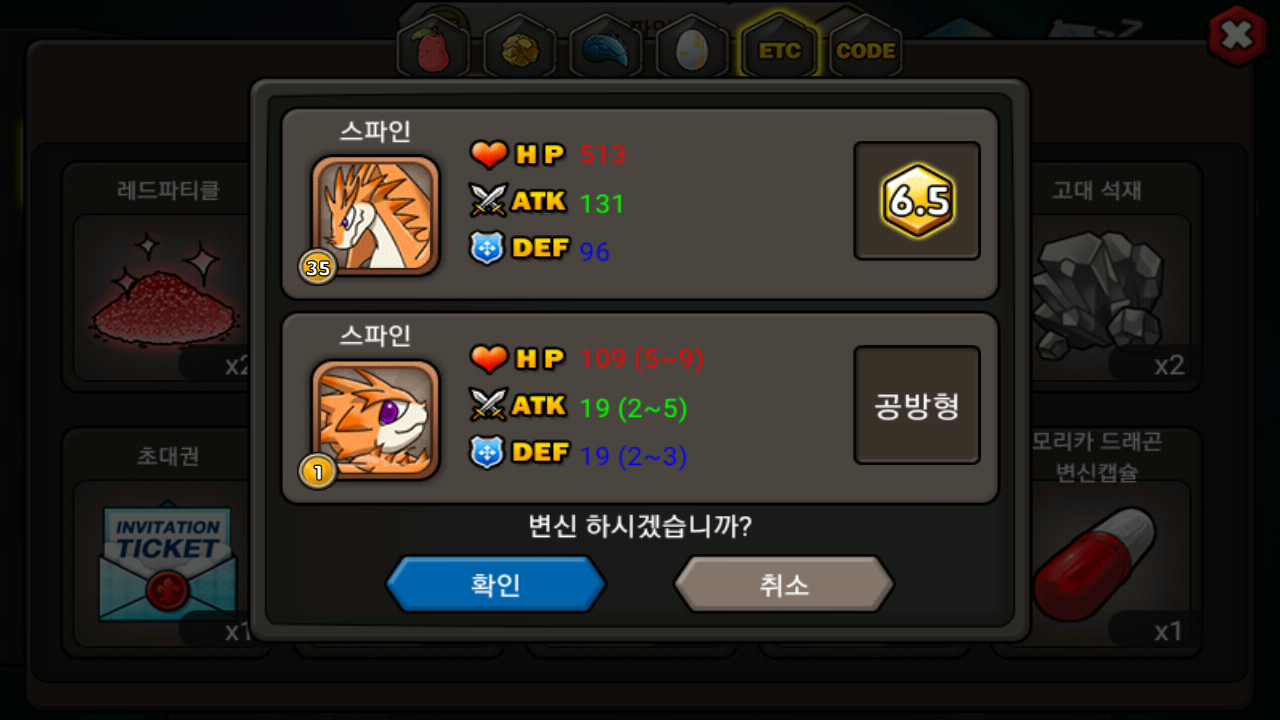
Task: Select the red fruit tab icon
Action: point(434,50)
